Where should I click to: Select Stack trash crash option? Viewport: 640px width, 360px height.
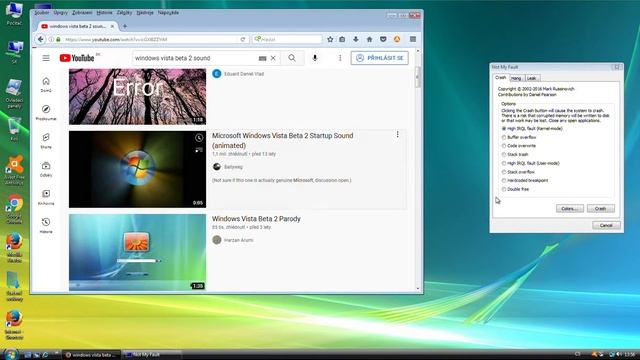point(515,154)
